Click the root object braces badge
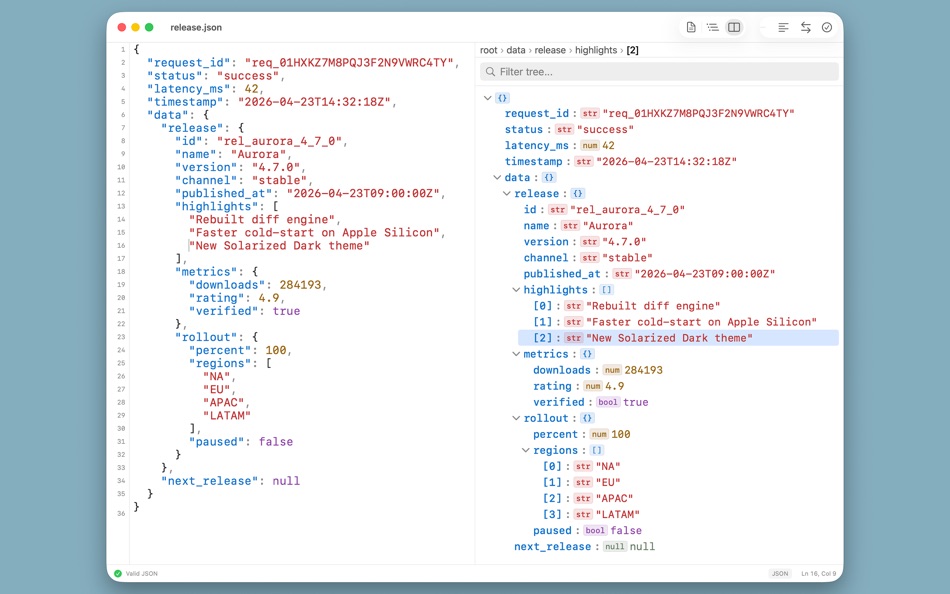 (x=502, y=98)
